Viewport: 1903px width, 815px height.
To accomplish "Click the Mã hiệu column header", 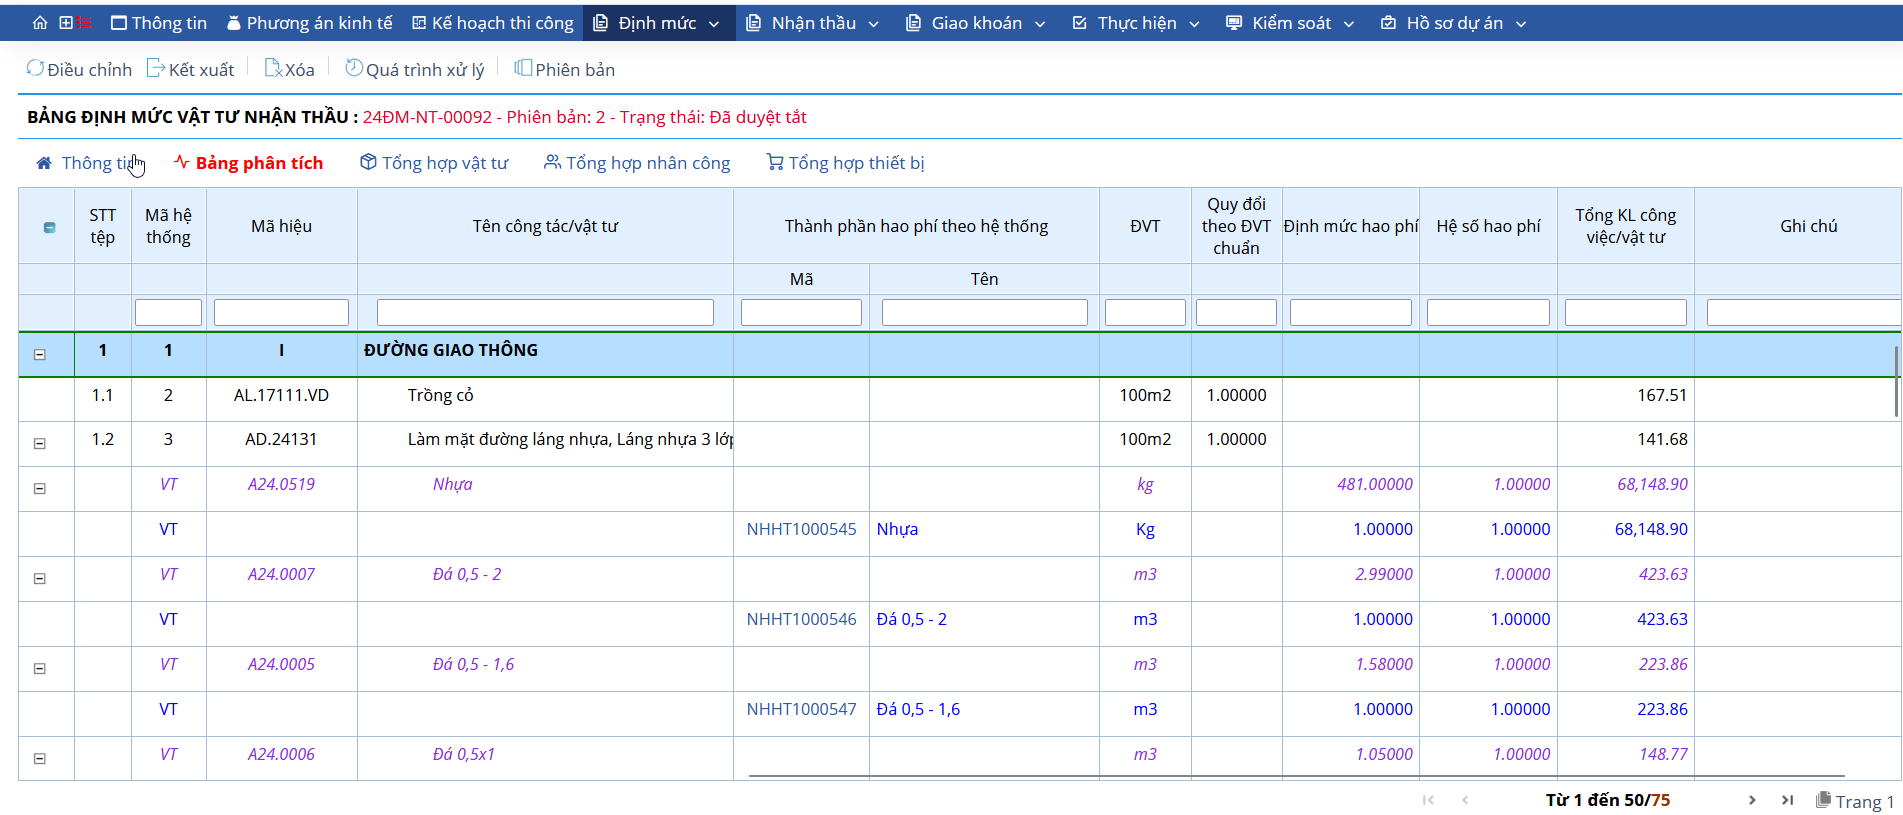I will coord(281,226).
